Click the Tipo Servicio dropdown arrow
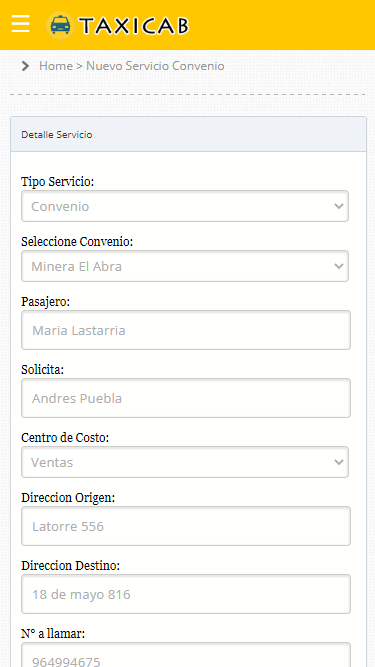Viewport: 375px width, 667px height. tap(339, 206)
